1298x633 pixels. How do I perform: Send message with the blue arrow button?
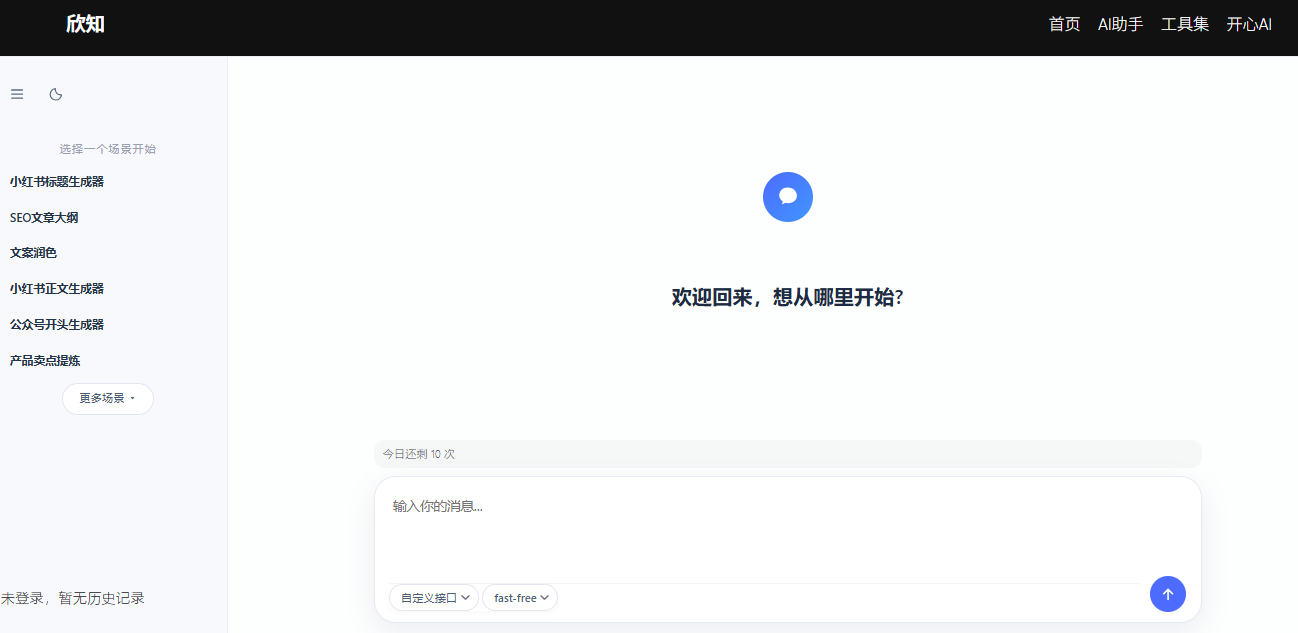pyautogui.click(x=1168, y=594)
